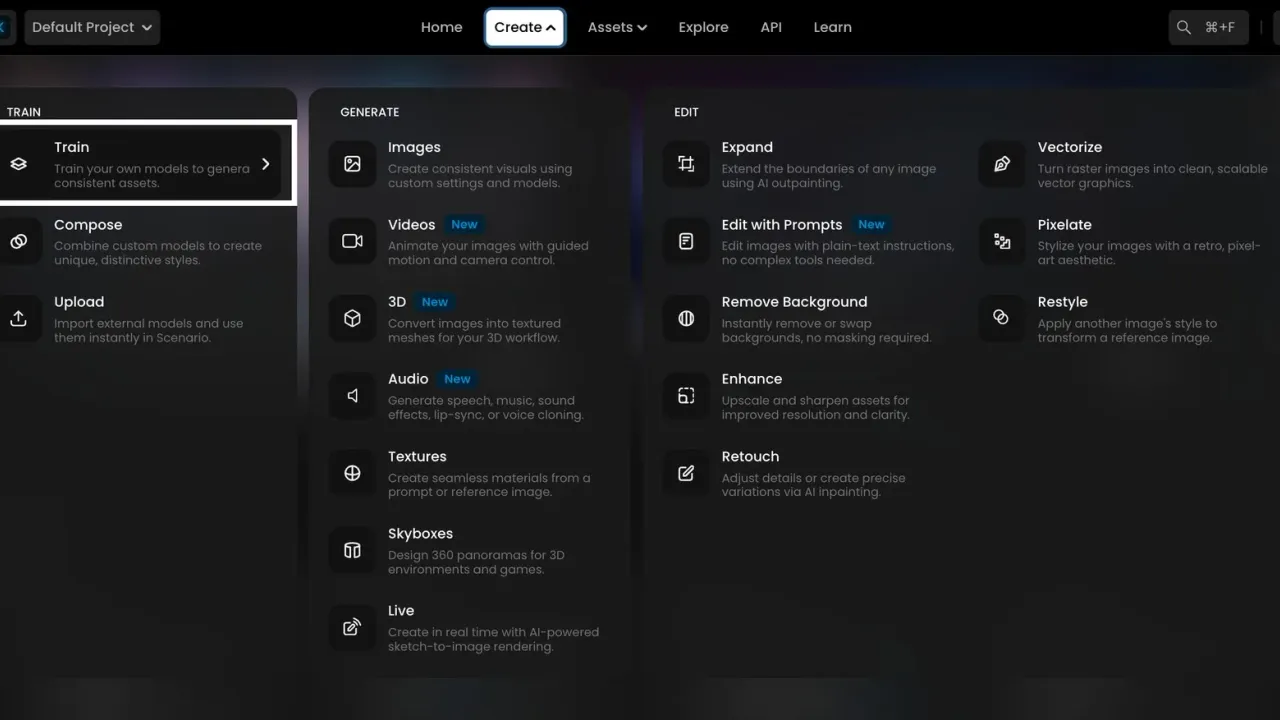Collapse the Create menu
The height and width of the screenshot is (720, 1280).
click(525, 28)
